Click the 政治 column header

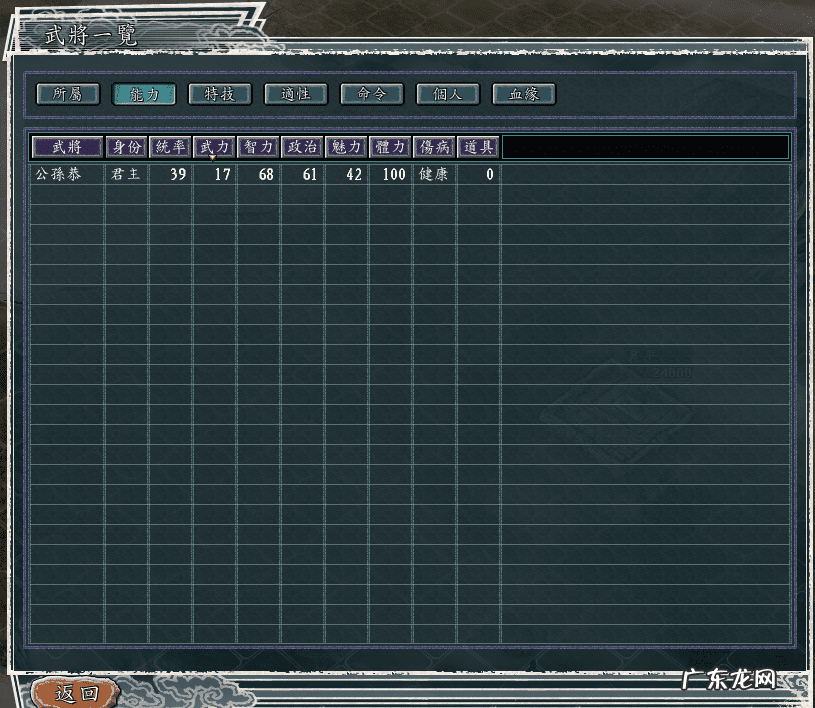pos(302,147)
